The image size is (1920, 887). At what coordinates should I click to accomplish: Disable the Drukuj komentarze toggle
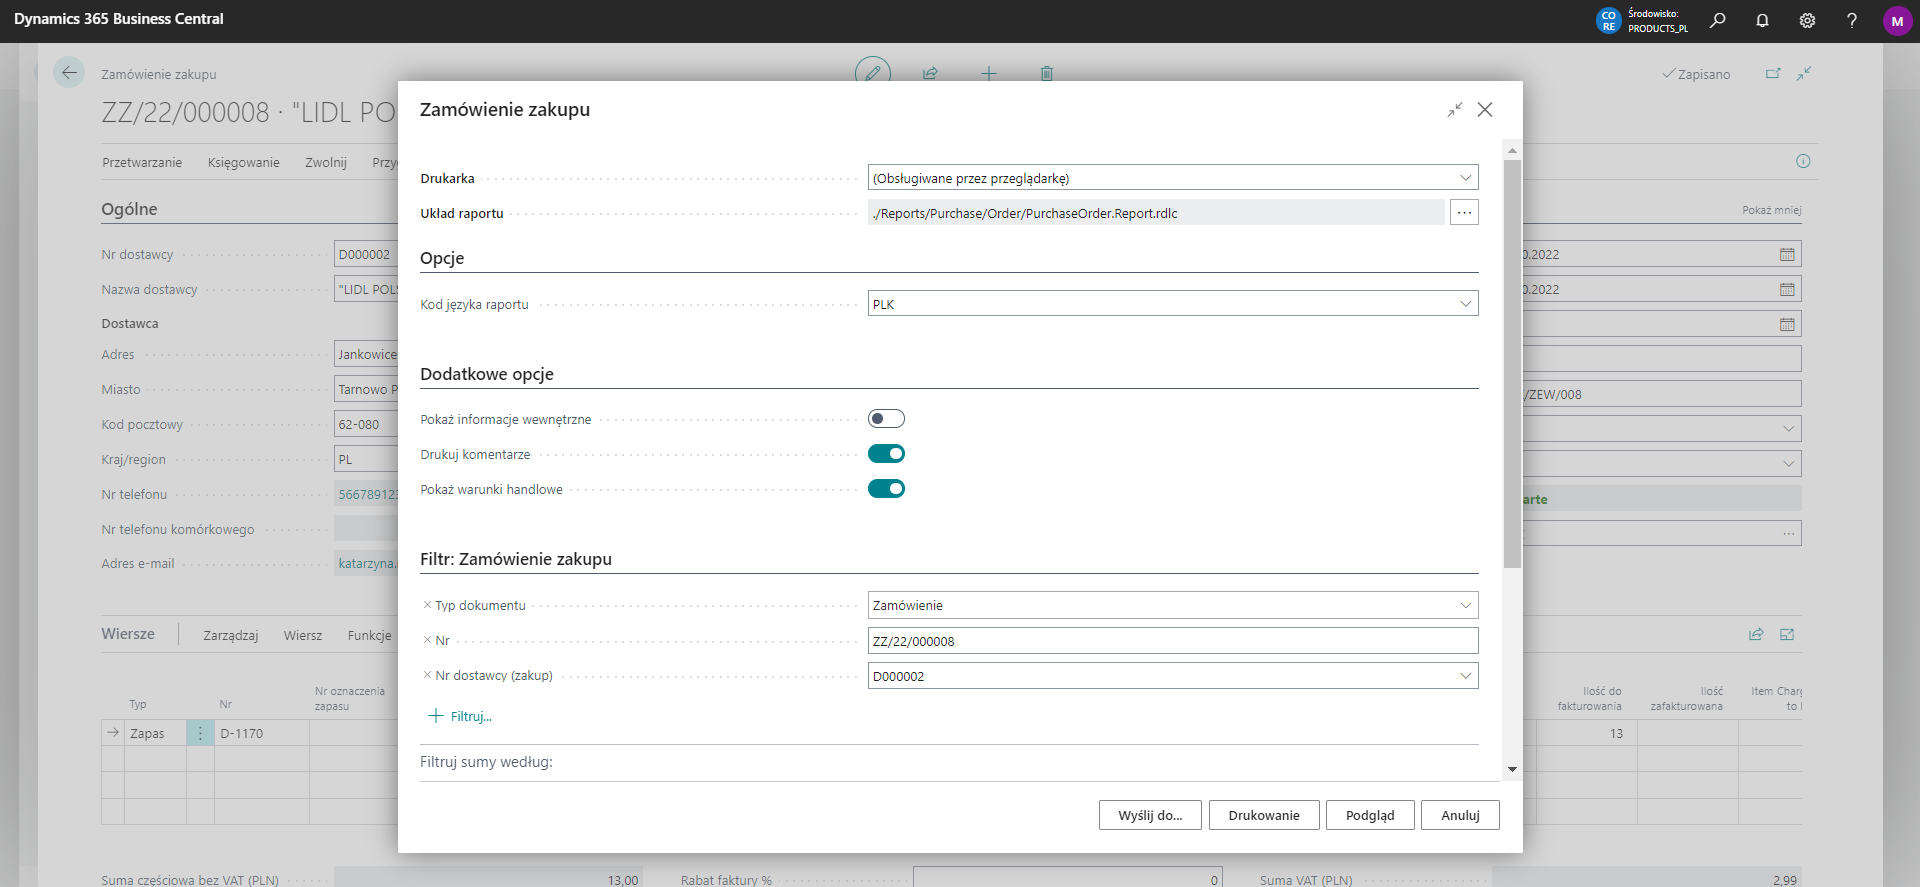(x=886, y=454)
